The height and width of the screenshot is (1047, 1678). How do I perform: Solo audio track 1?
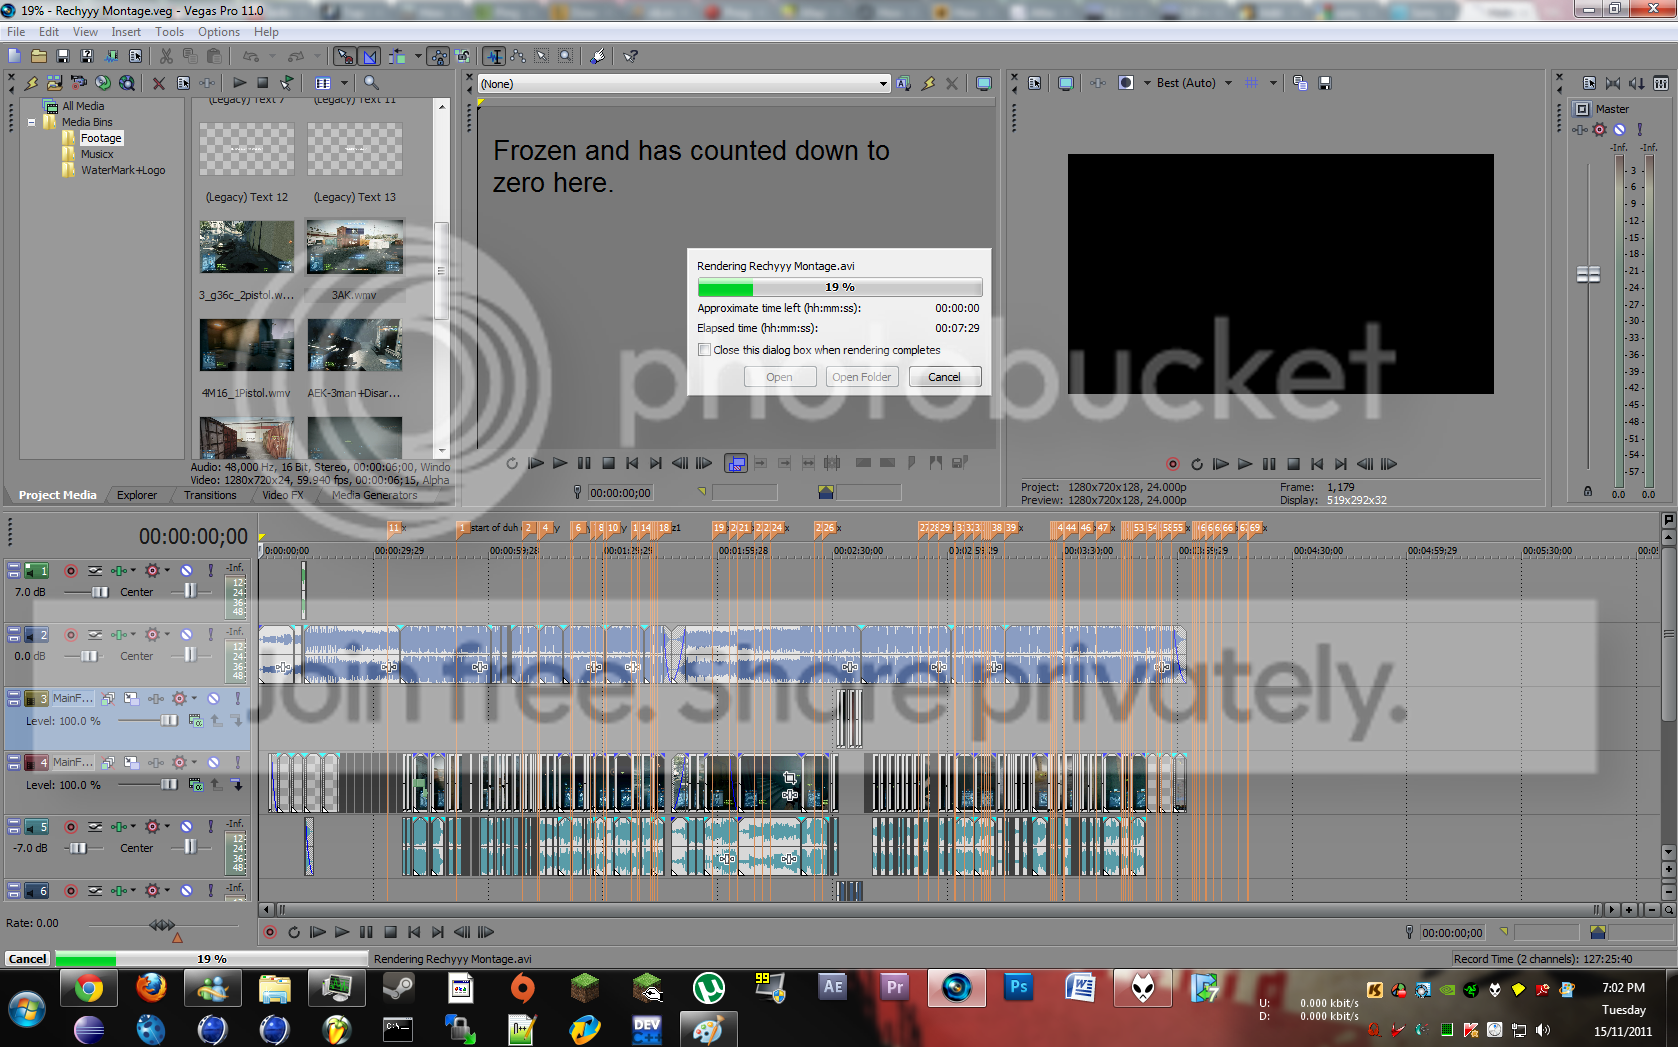tap(210, 571)
